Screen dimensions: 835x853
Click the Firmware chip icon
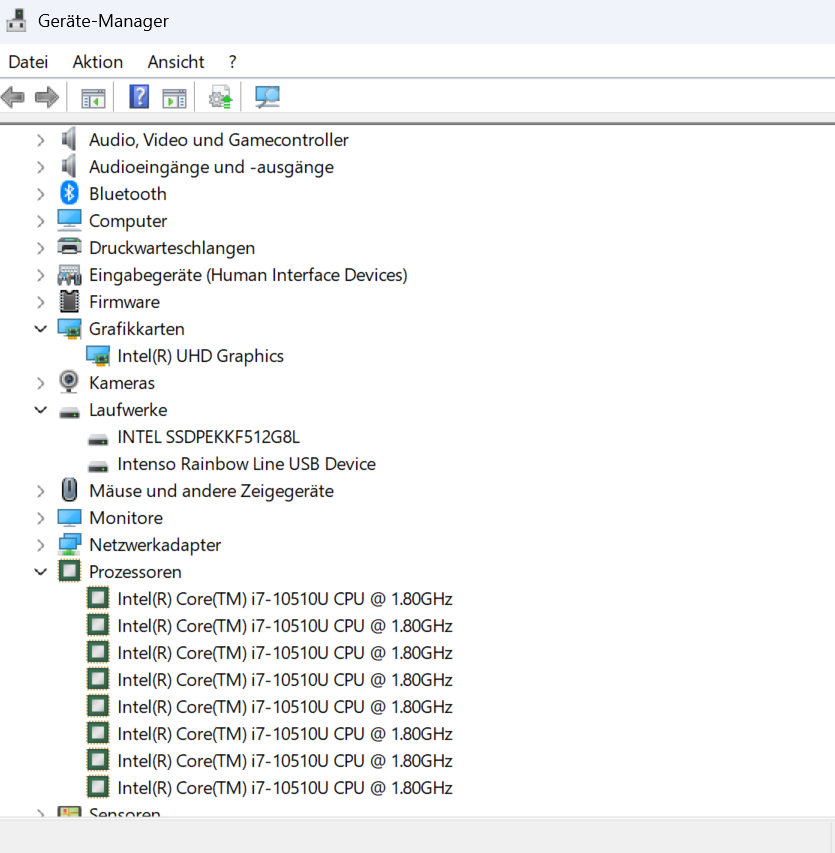tap(69, 301)
